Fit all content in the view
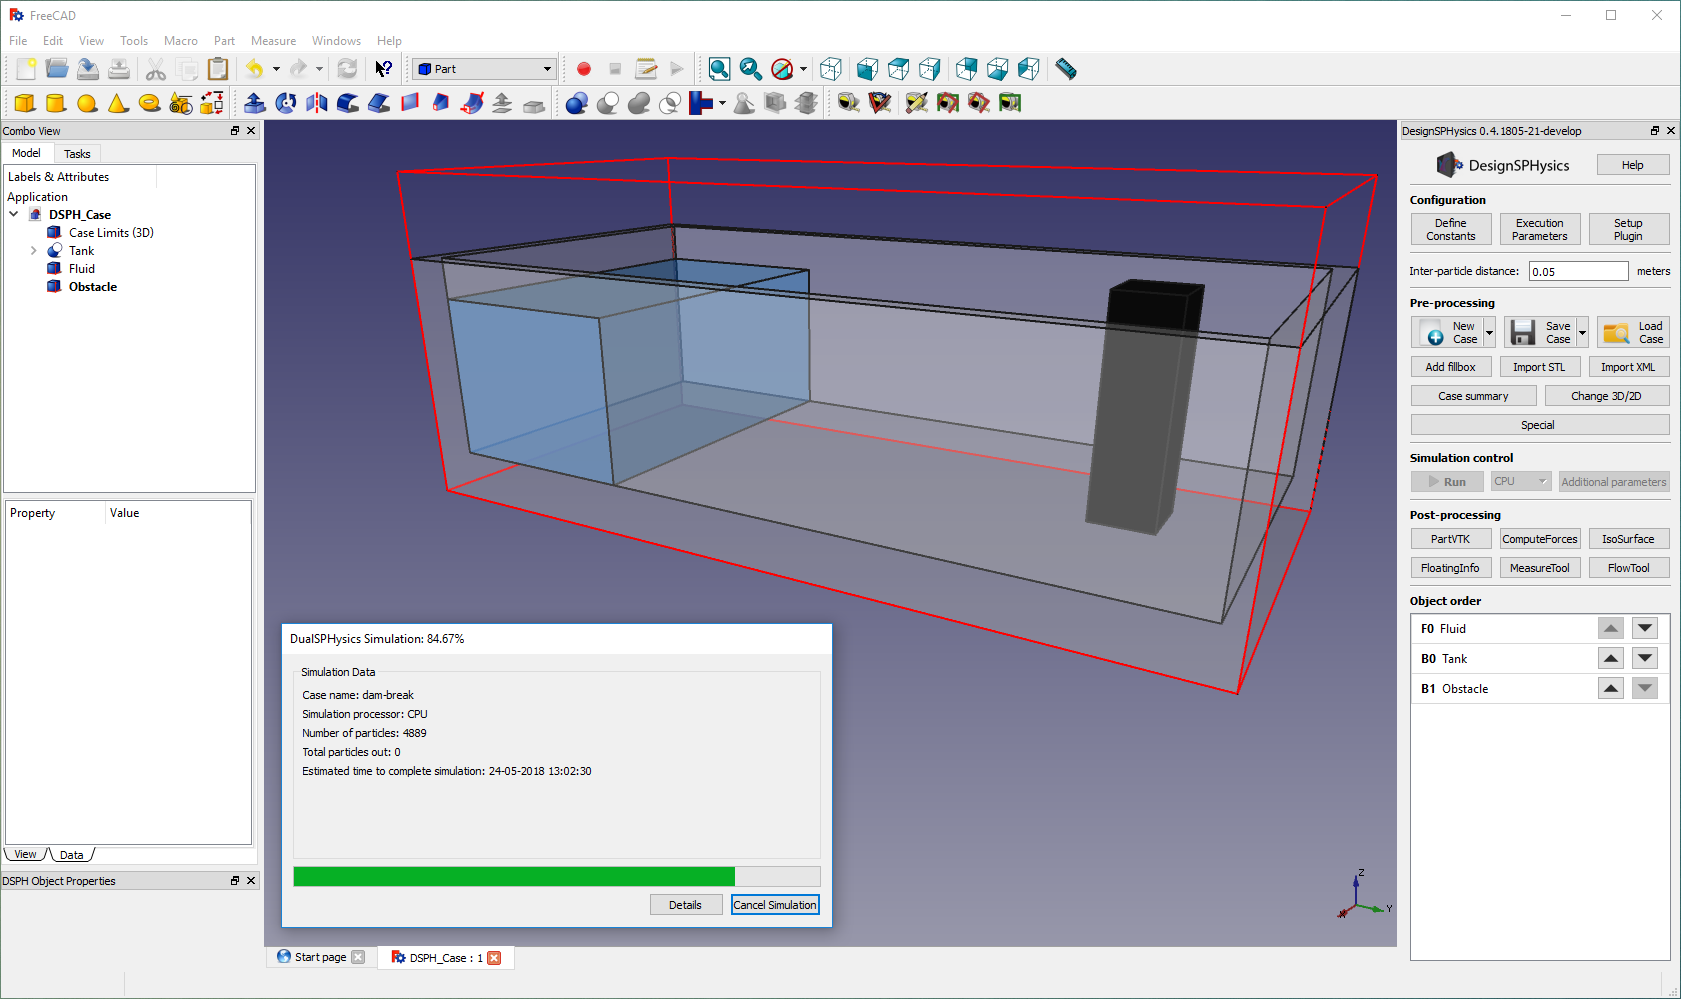The height and width of the screenshot is (999, 1681). [719, 69]
